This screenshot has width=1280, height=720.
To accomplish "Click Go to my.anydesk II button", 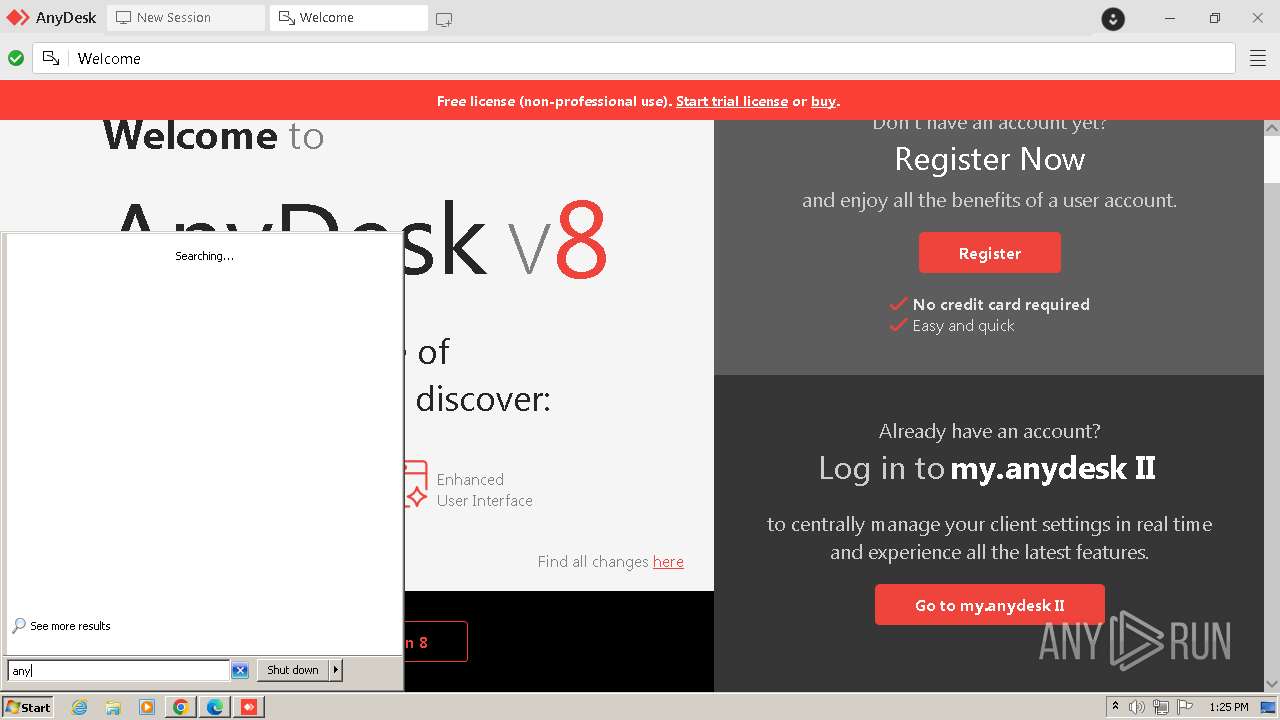I will point(990,605).
